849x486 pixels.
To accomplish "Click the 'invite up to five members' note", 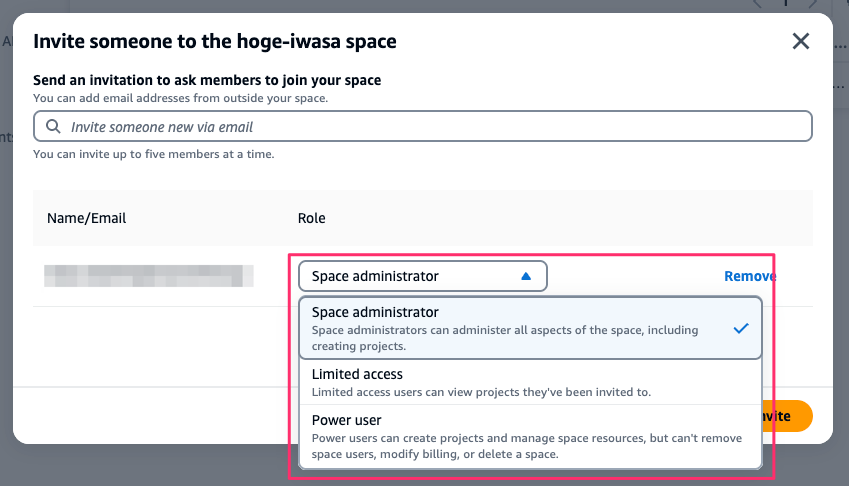I will click(154, 154).
